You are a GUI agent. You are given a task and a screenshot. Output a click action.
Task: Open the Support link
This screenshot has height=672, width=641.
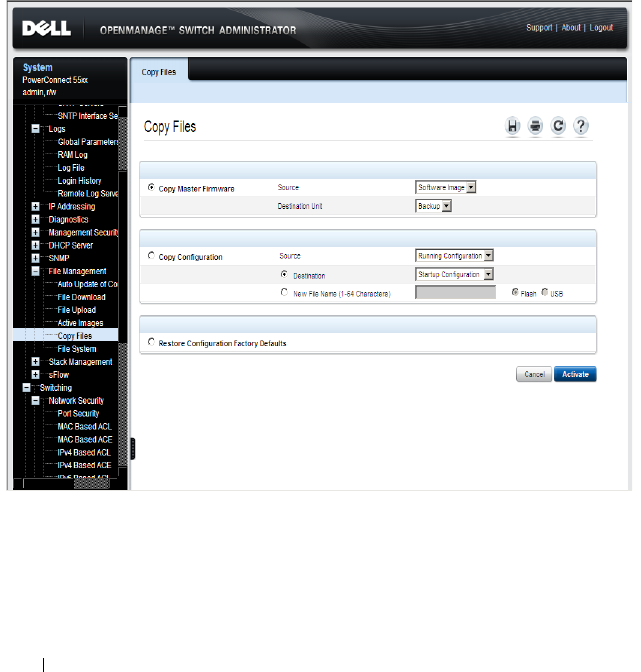[x=539, y=27]
